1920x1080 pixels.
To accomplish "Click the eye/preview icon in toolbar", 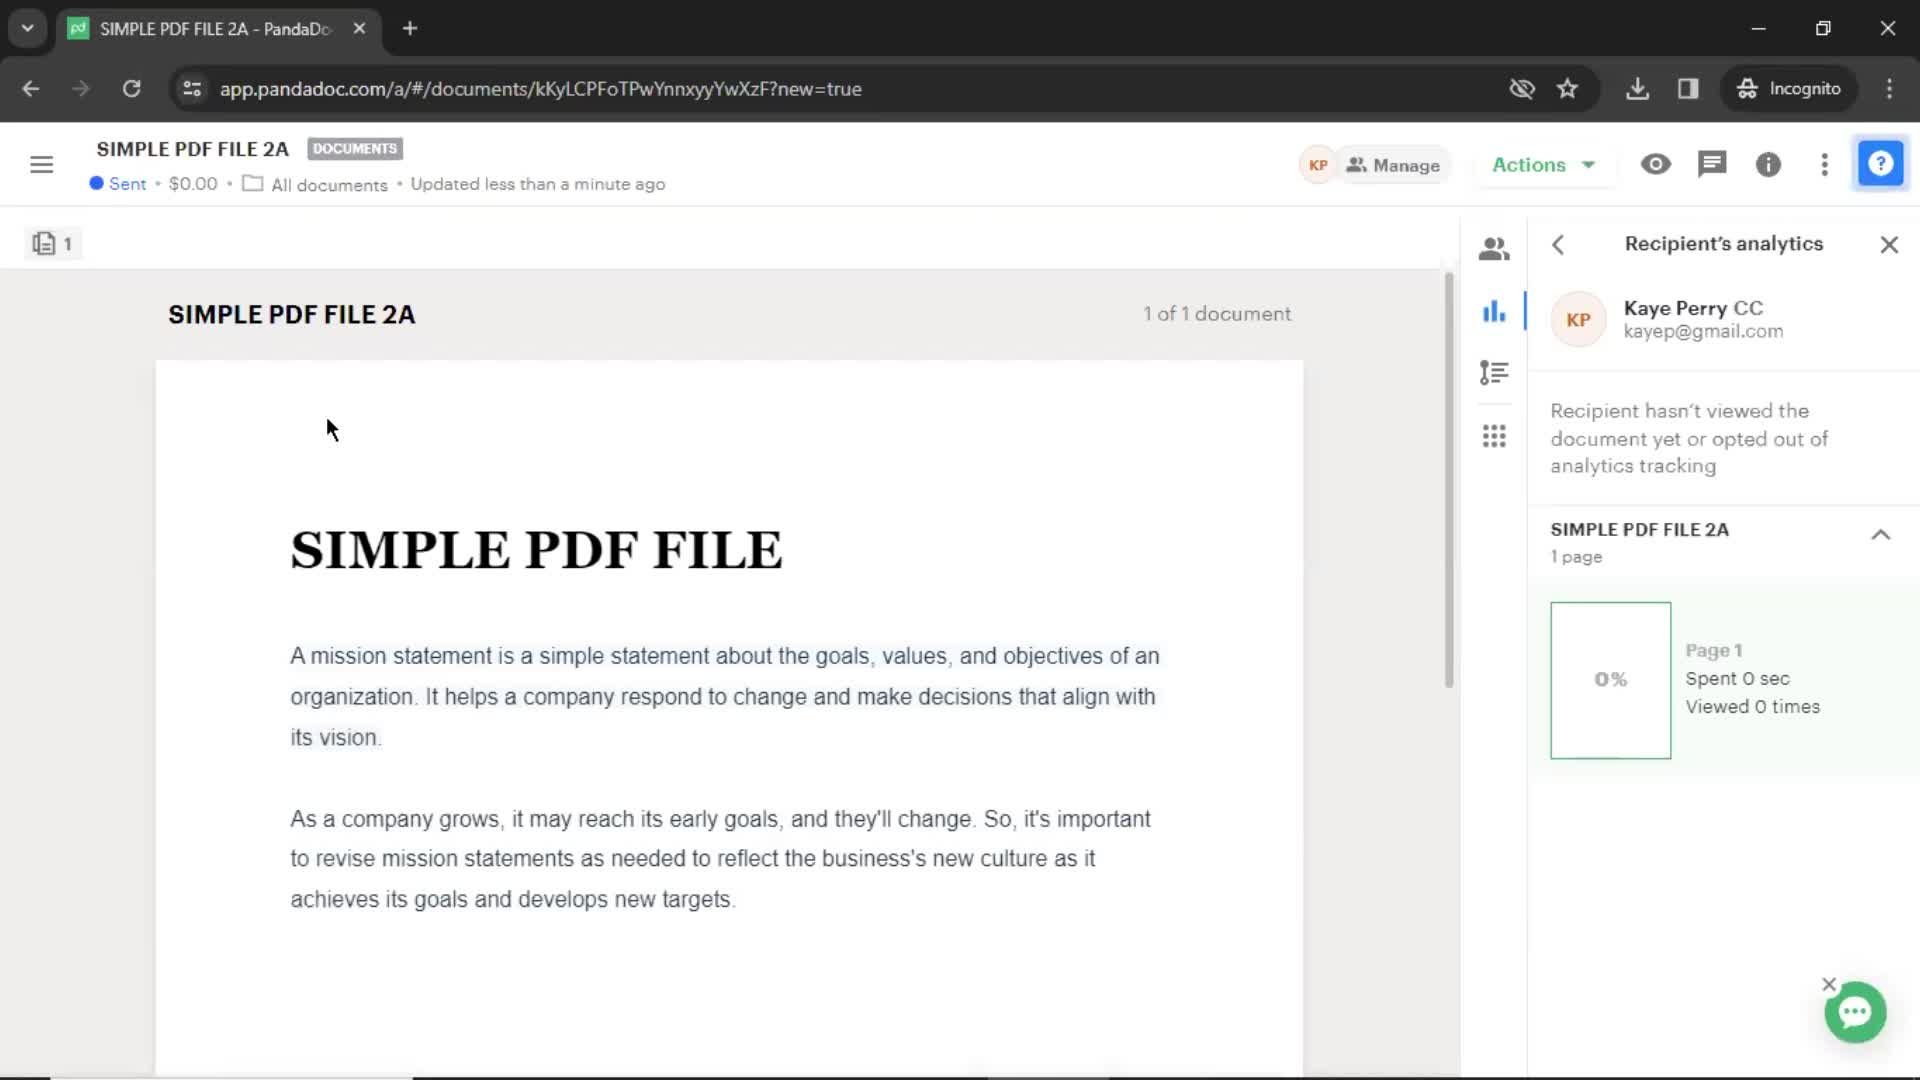I will tap(1656, 164).
